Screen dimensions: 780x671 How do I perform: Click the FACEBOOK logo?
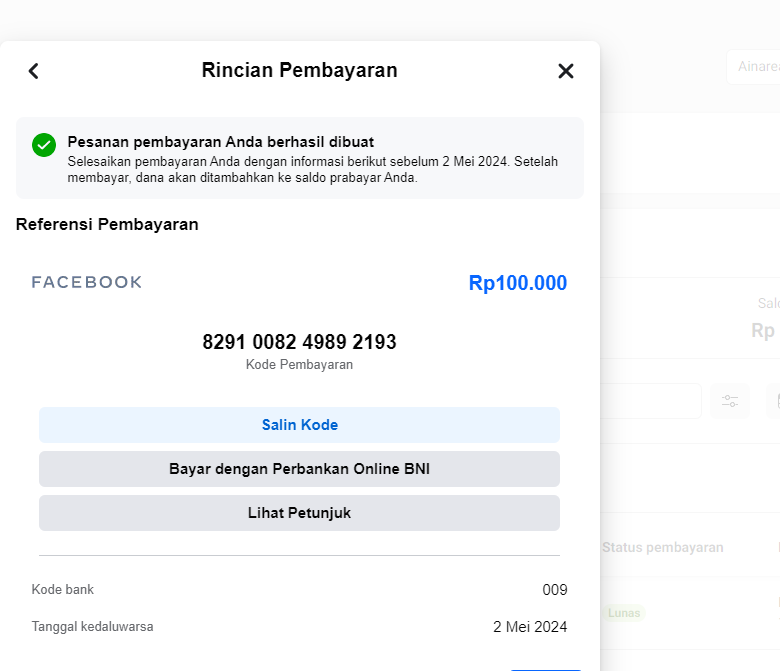[87, 282]
